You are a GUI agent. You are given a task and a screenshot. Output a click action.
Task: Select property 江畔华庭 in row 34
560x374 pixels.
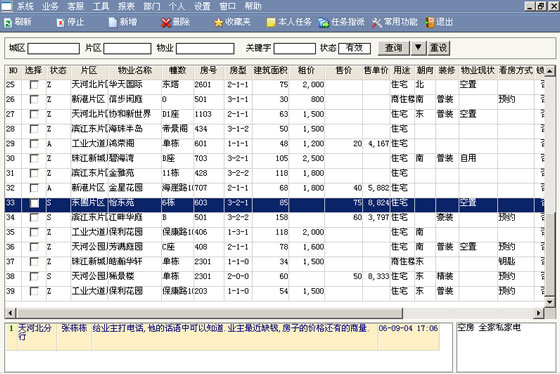(126, 217)
